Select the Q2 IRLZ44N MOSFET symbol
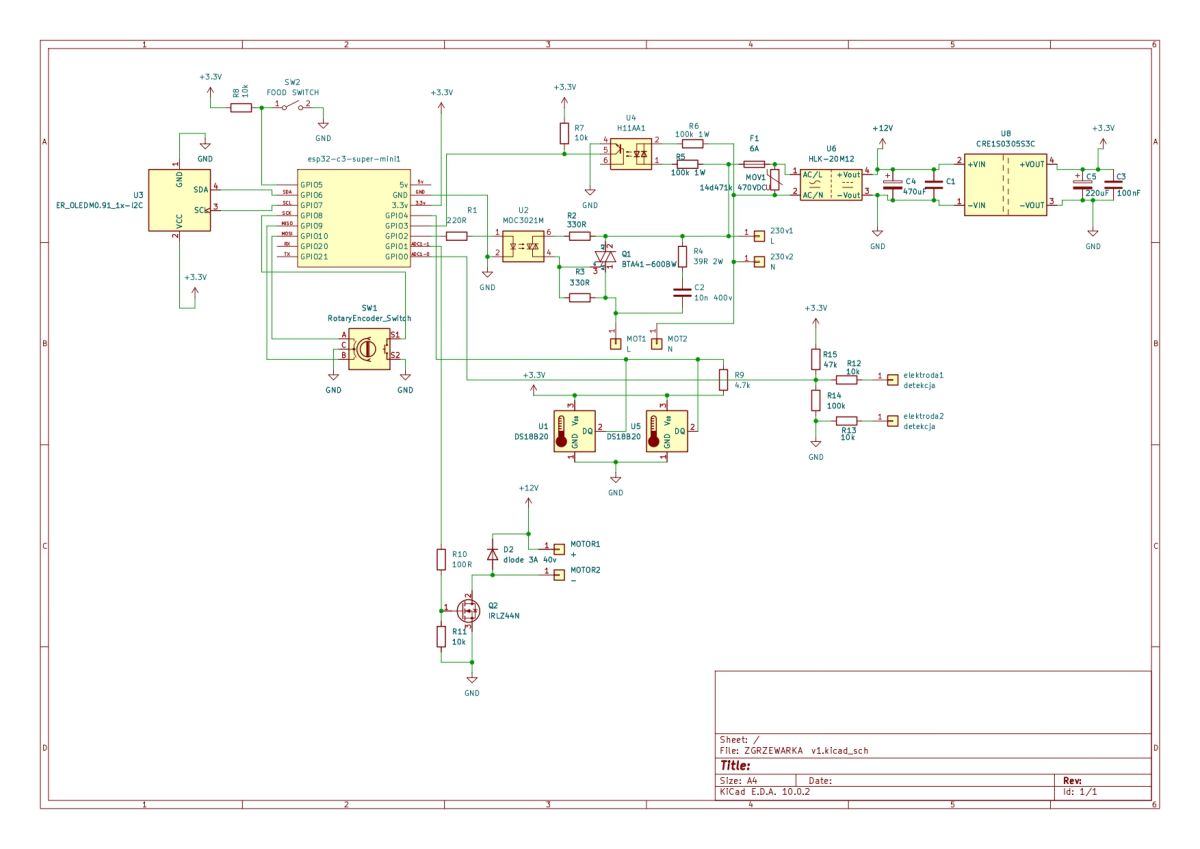The width and height of the screenshot is (1200, 849). (x=468, y=609)
